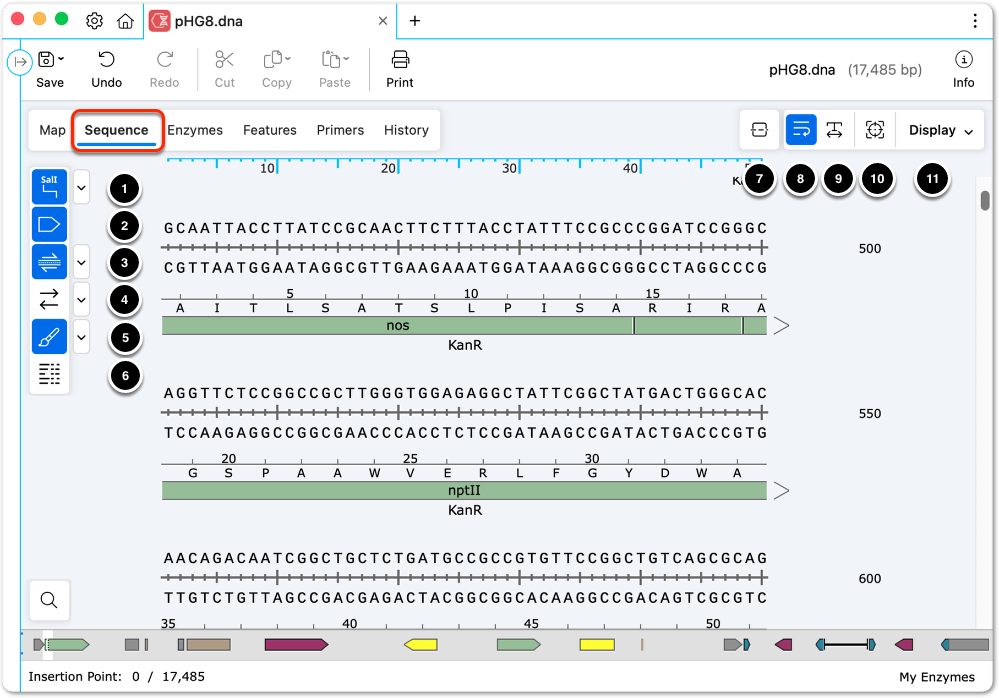Click the 600 position number
Screen dimensions: 999x698
coord(870,578)
